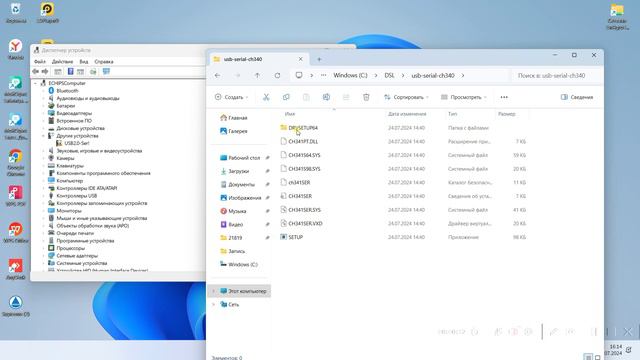Click the scan hardware monitor icon in Device Manager
The width and height of the screenshot is (640, 360).
click(106, 71)
